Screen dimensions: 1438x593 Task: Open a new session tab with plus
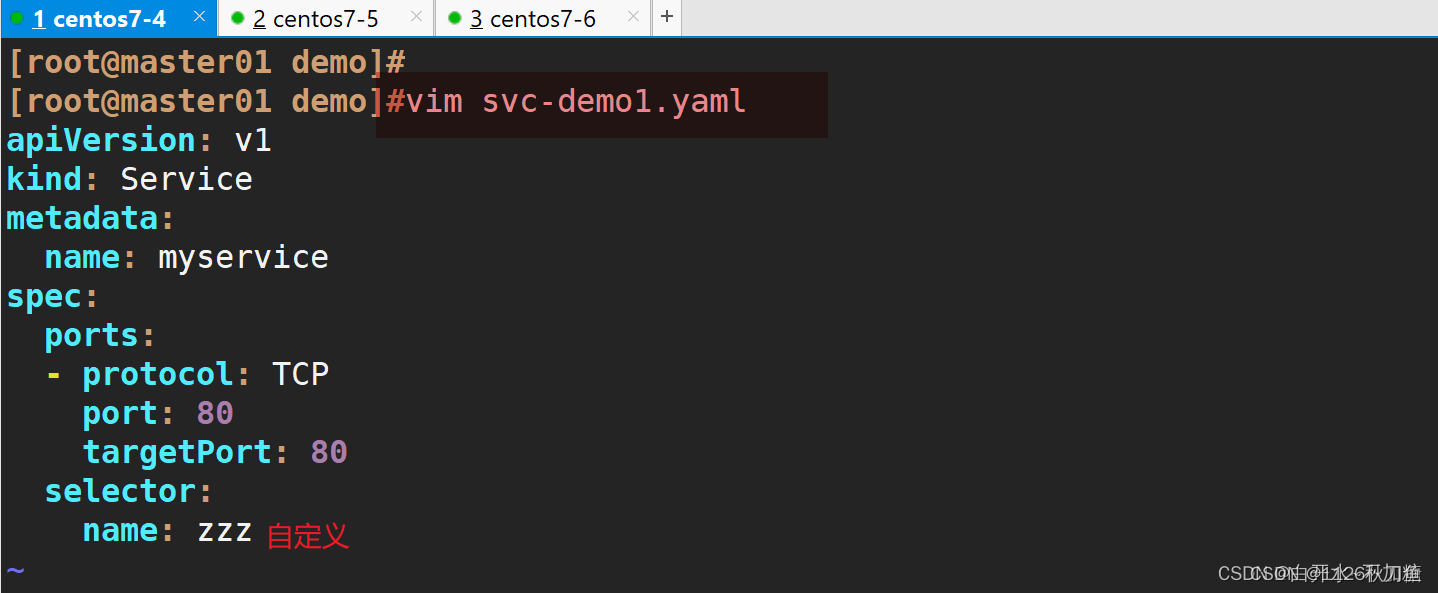pyautogui.click(x=667, y=17)
